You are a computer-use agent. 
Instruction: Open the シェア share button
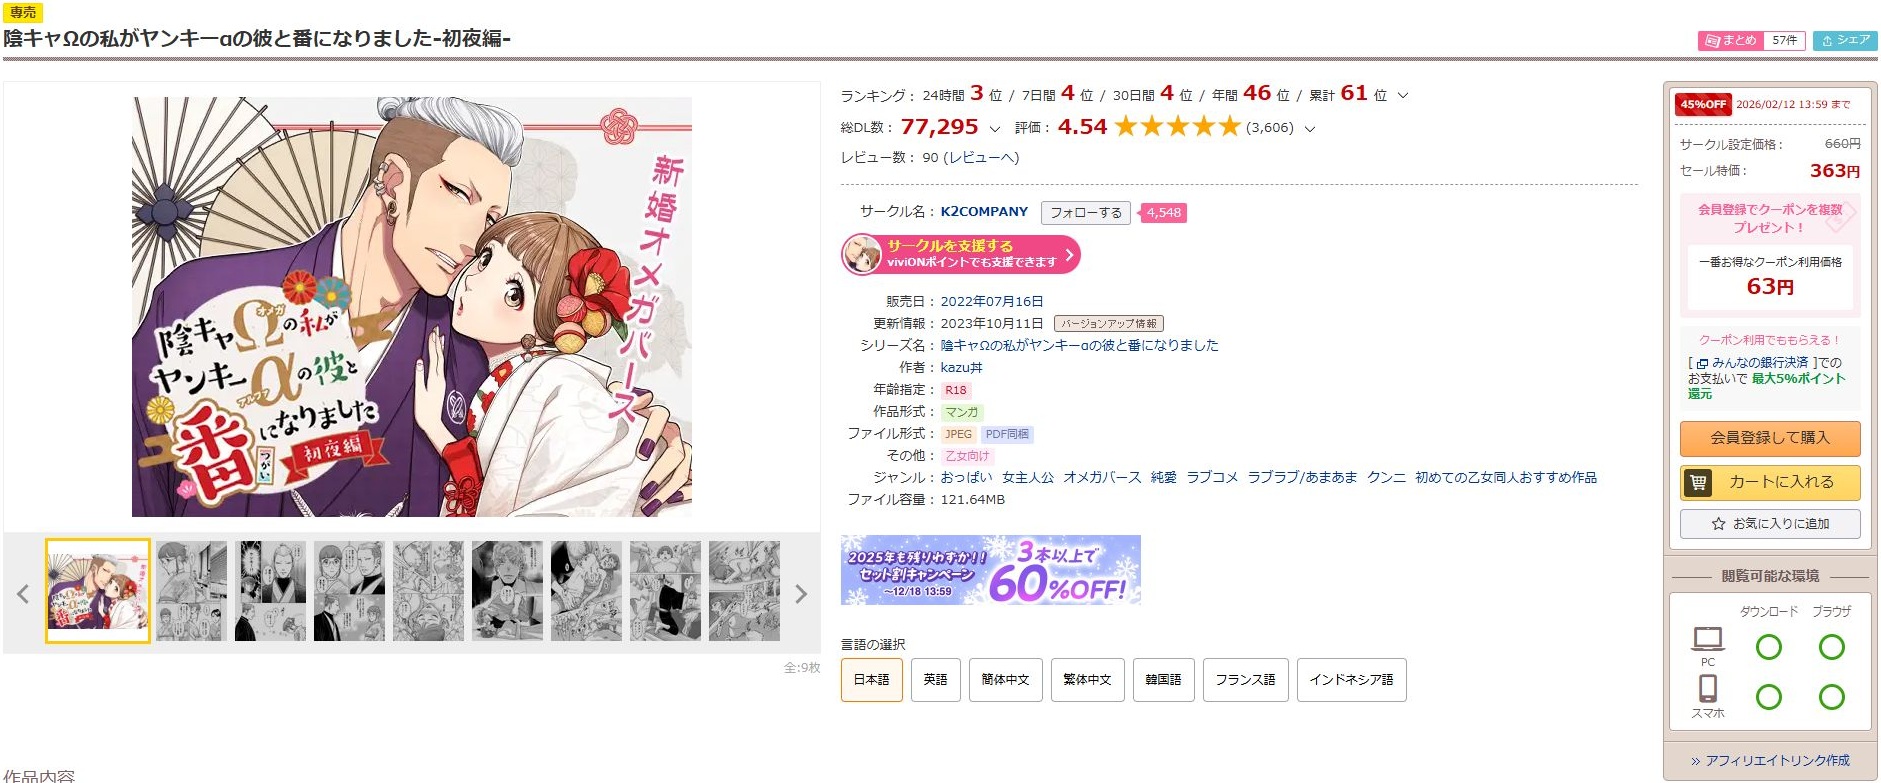pos(1845,40)
